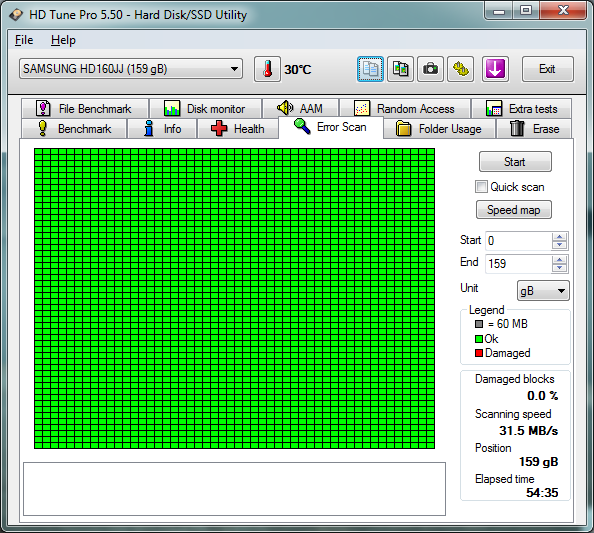The height and width of the screenshot is (533, 594).
Task: Click the End value input field
Action: 518,264
